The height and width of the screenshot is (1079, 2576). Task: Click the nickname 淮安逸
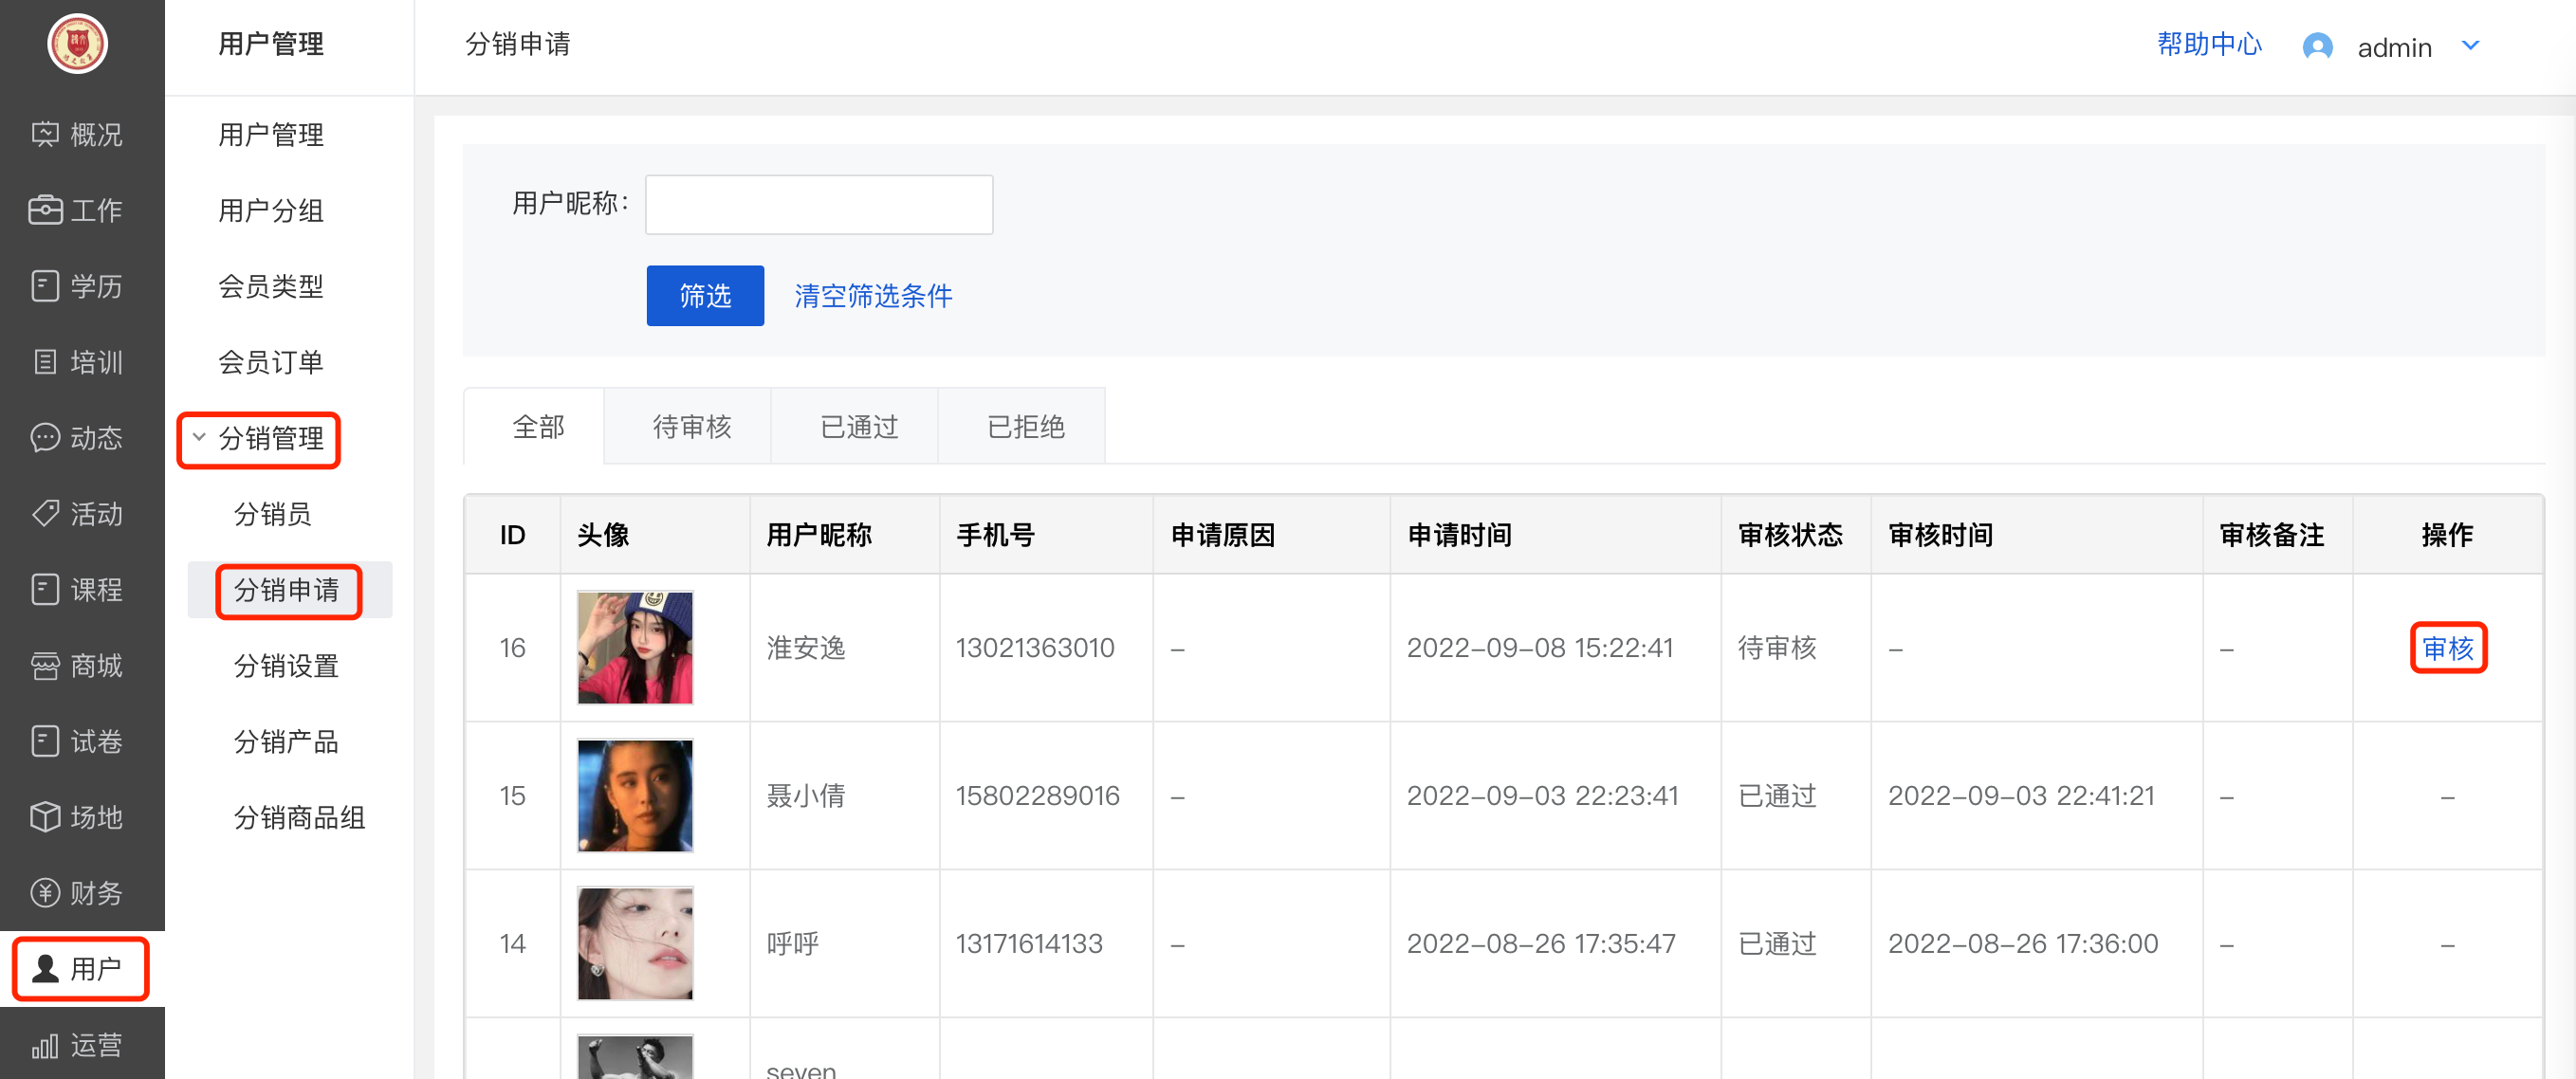pyautogui.click(x=806, y=648)
